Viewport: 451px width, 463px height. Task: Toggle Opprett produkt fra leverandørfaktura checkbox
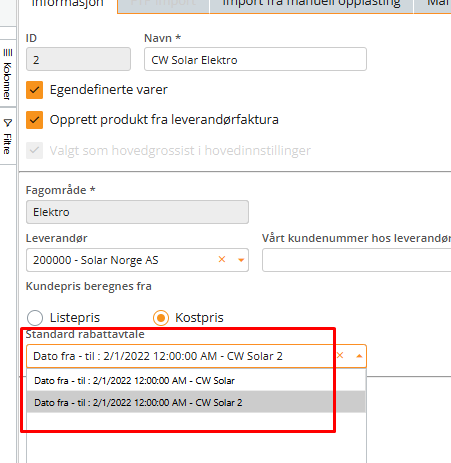(34, 120)
